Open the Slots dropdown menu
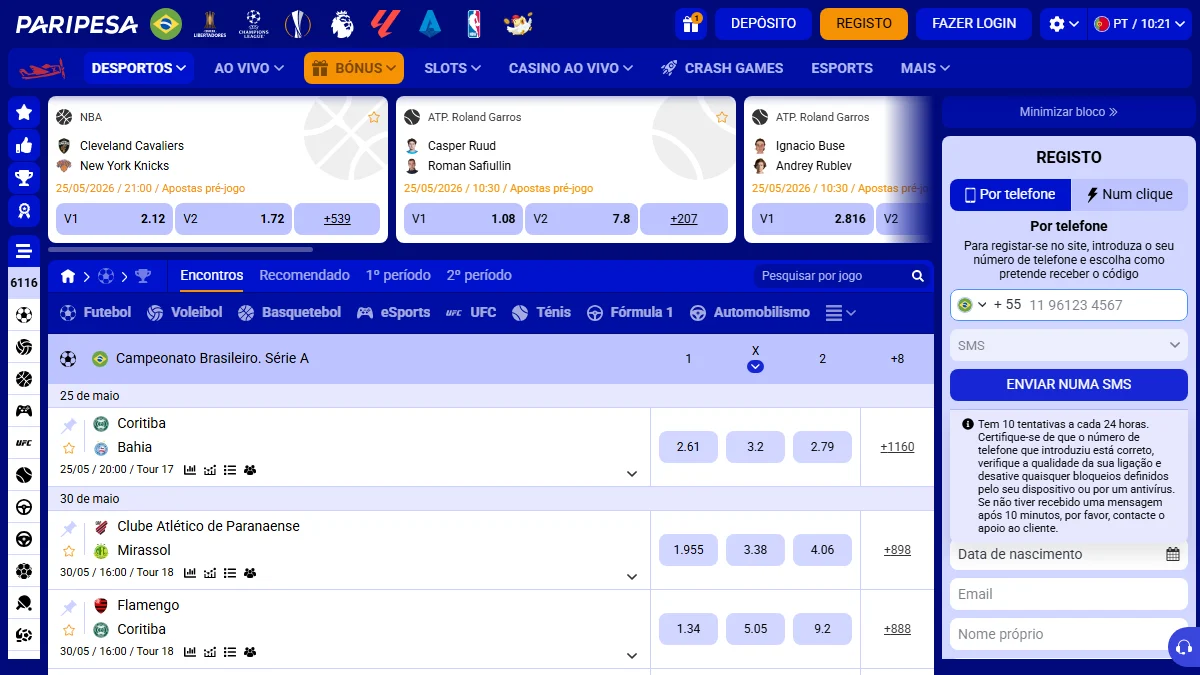This screenshot has height=675, width=1200. click(452, 68)
